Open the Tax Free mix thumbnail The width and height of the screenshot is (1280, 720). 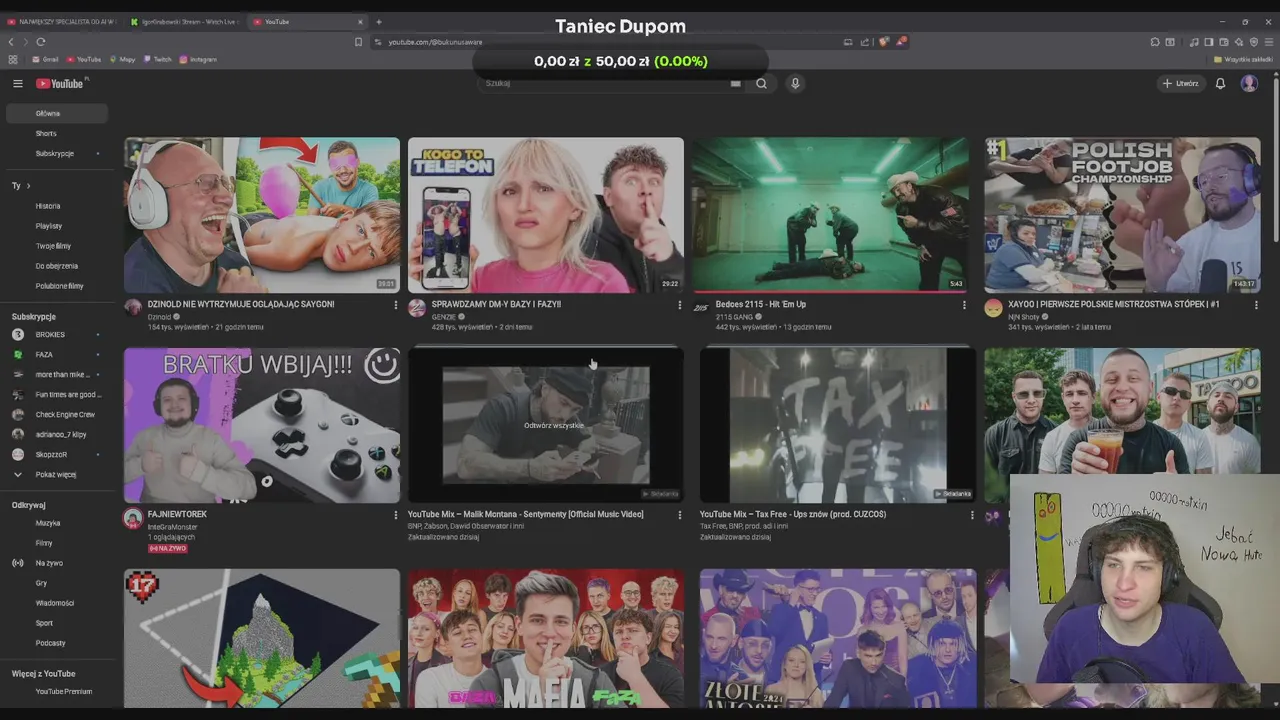tap(838, 425)
